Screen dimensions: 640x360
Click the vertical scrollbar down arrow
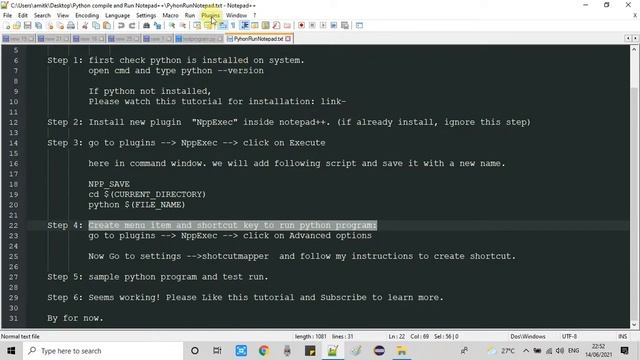point(634,325)
